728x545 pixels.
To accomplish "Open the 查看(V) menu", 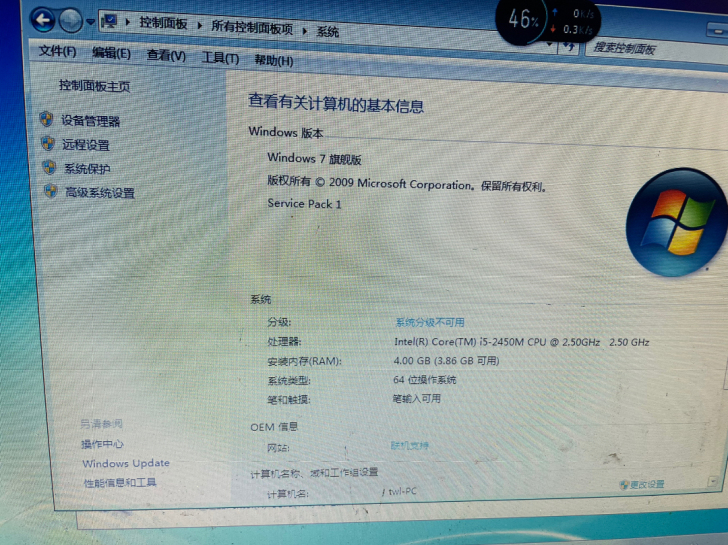I will 166,56.
